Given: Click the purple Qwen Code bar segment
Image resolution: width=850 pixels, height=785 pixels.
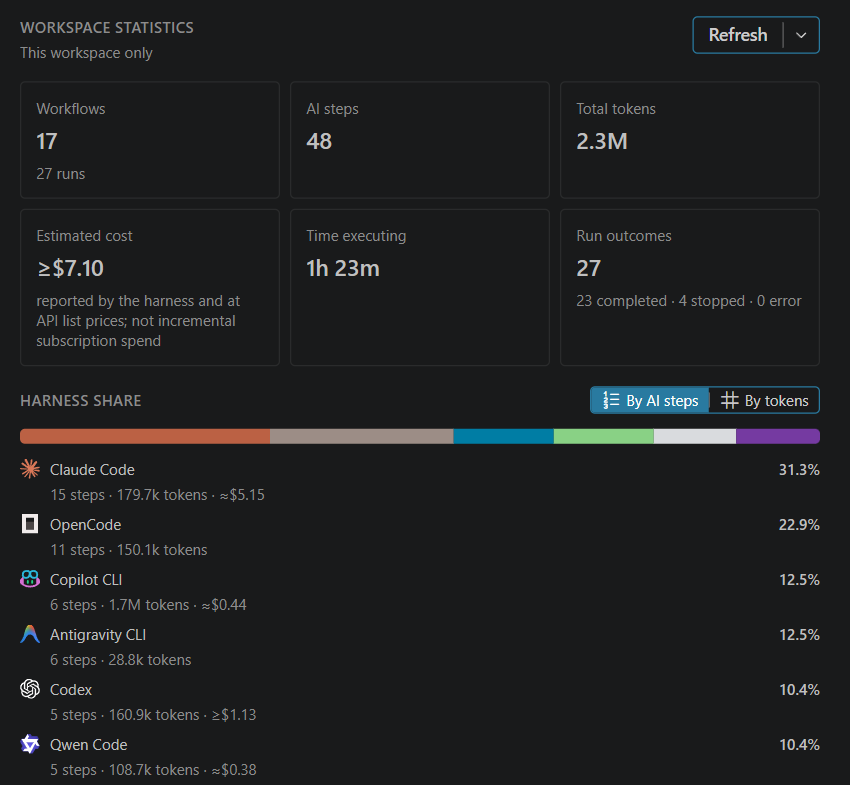Looking at the screenshot, I should pos(778,436).
